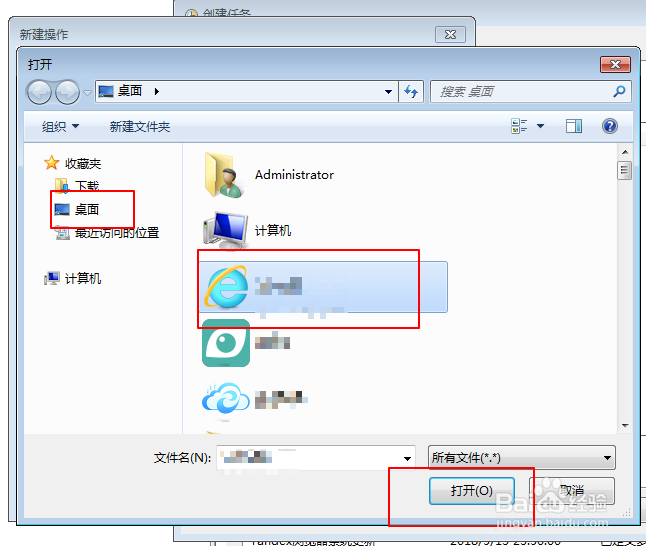646x546 pixels.
Task: Click the forward navigation arrow
Action: 67,92
